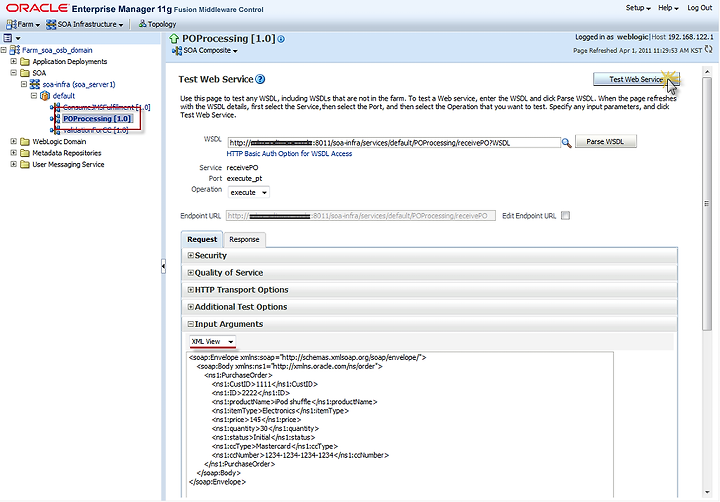Viewport: 720px width, 502px height.
Task: Click the soa-infra server icon
Action: [35, 84]
